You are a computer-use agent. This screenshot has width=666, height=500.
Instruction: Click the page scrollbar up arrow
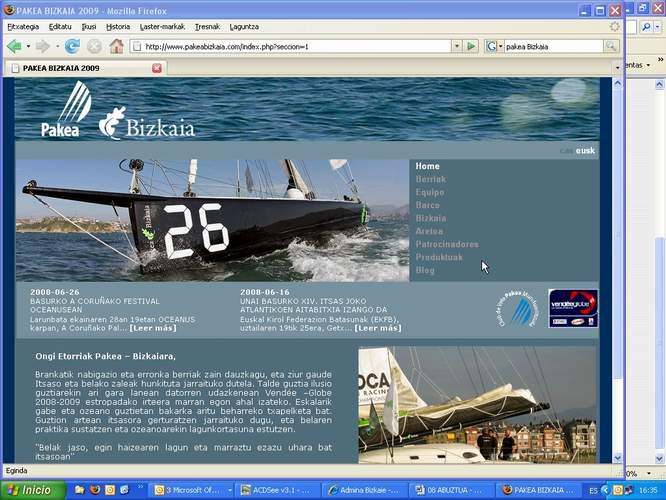click(x=618, y=84)
